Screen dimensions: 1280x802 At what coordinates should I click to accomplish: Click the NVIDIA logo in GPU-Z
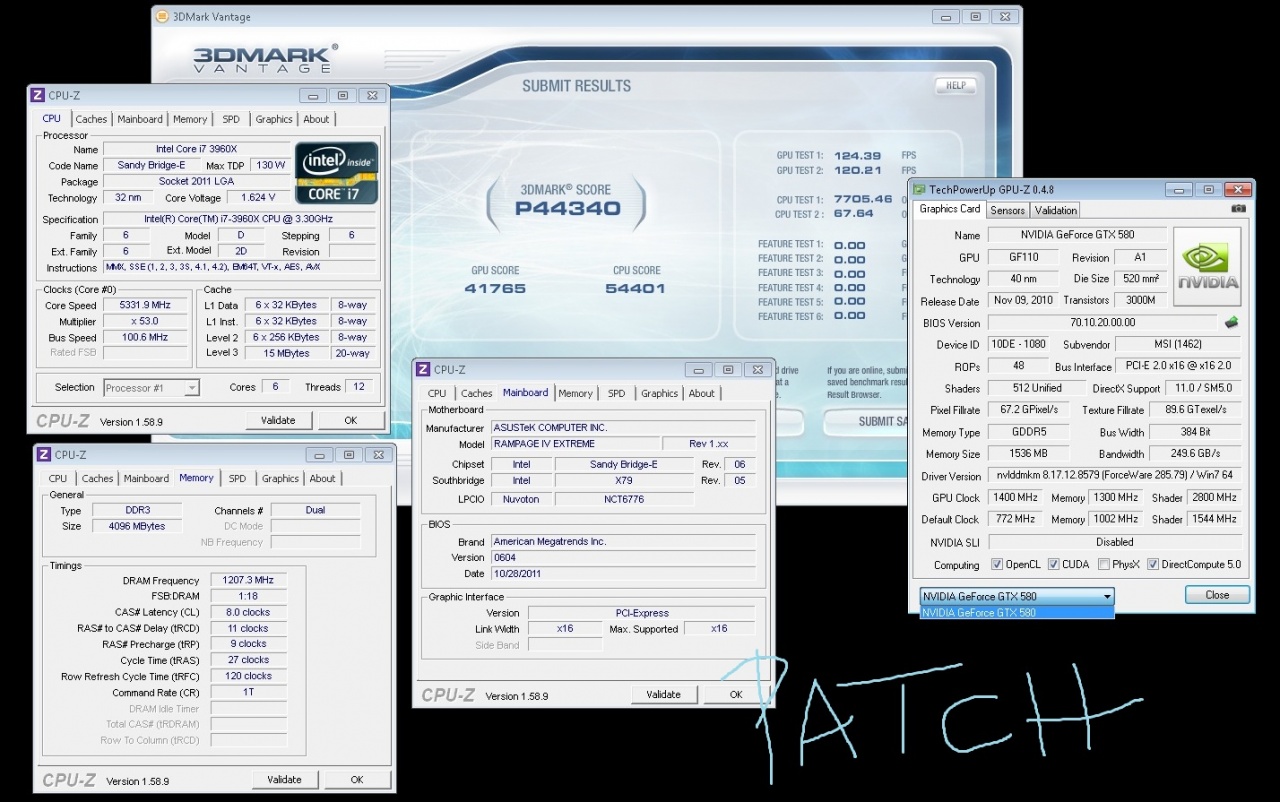tap(1207, 266)
